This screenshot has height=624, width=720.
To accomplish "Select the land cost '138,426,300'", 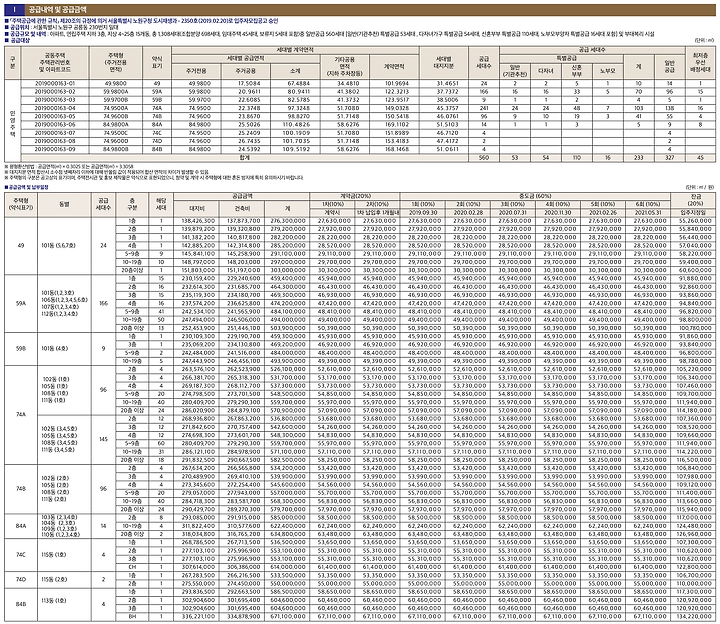I will (197, 221).
